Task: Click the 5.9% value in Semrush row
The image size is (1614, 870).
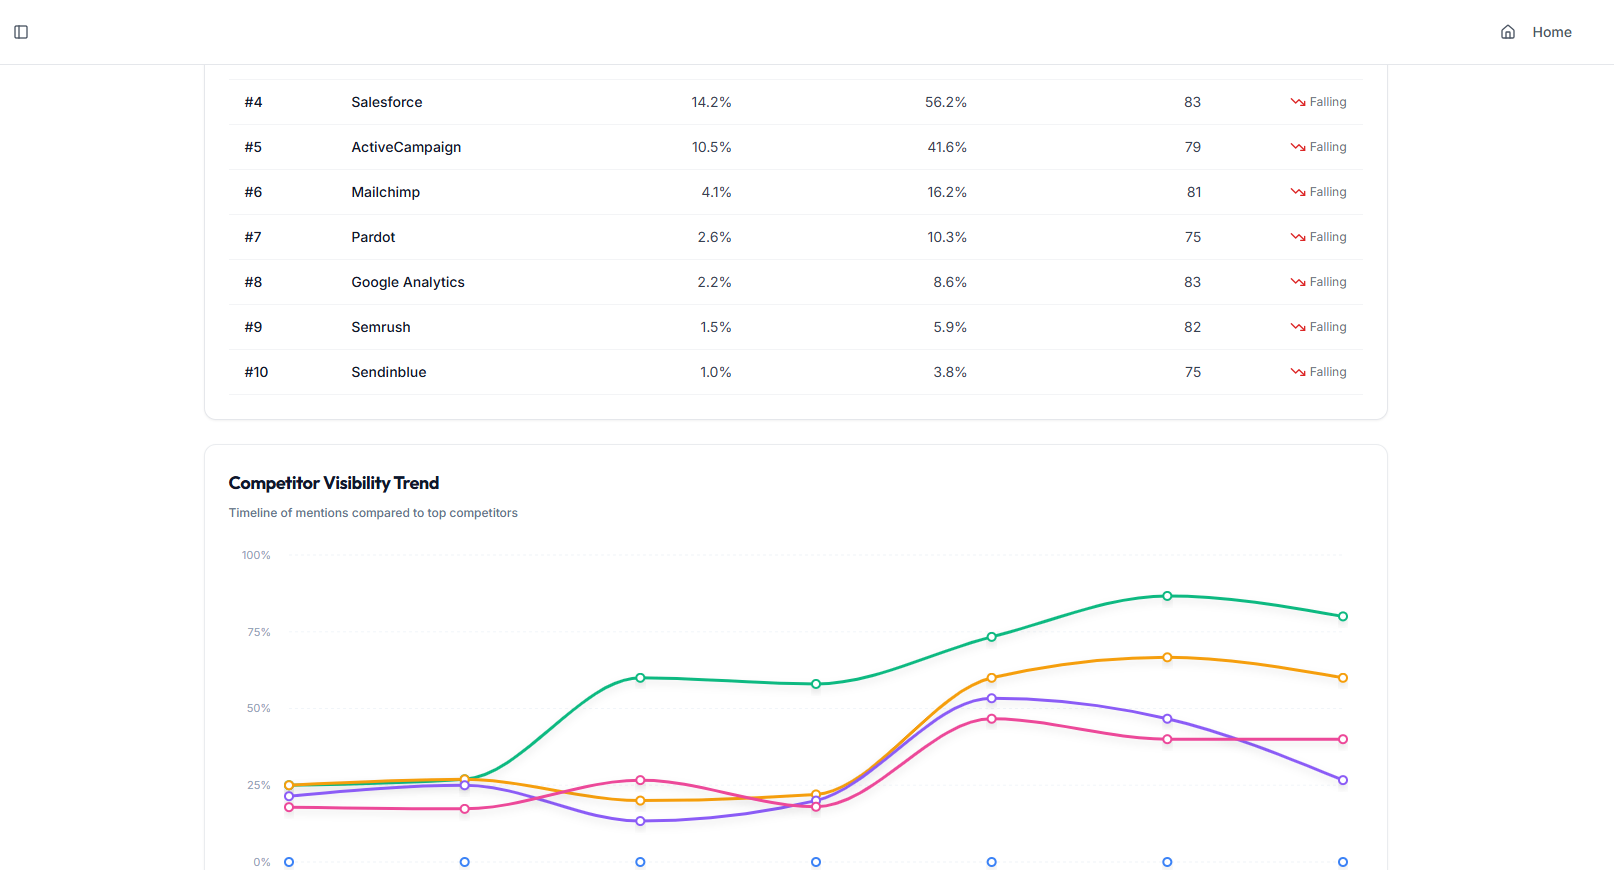Action: pyautogui.click(x=950, y=327)
